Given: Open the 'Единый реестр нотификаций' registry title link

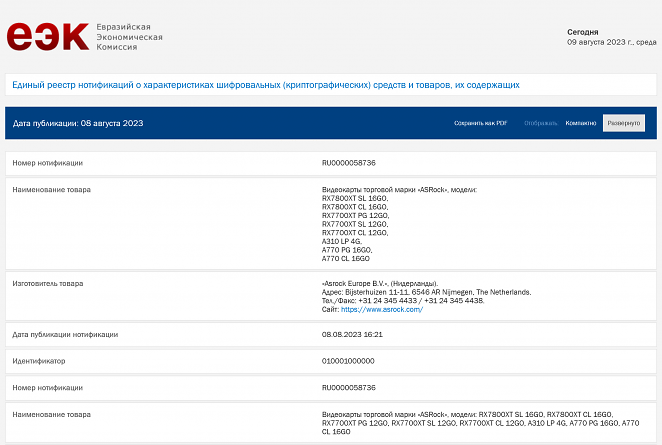Looking at the screenshot, I should click(x=266, y=85).
